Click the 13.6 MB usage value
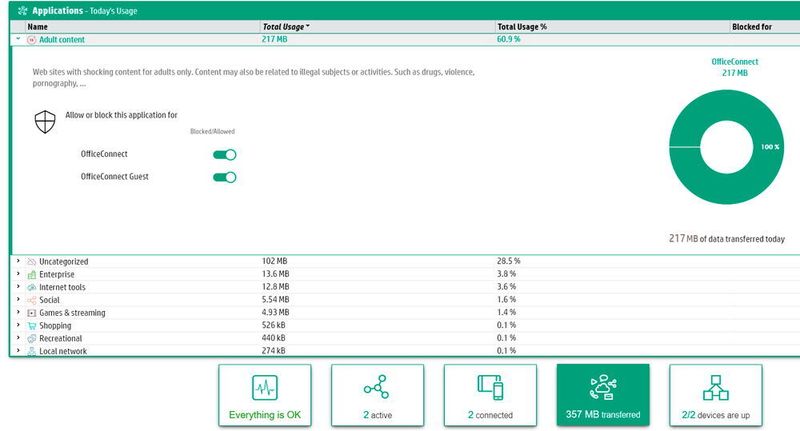800x431 pixels. point(276,274)
